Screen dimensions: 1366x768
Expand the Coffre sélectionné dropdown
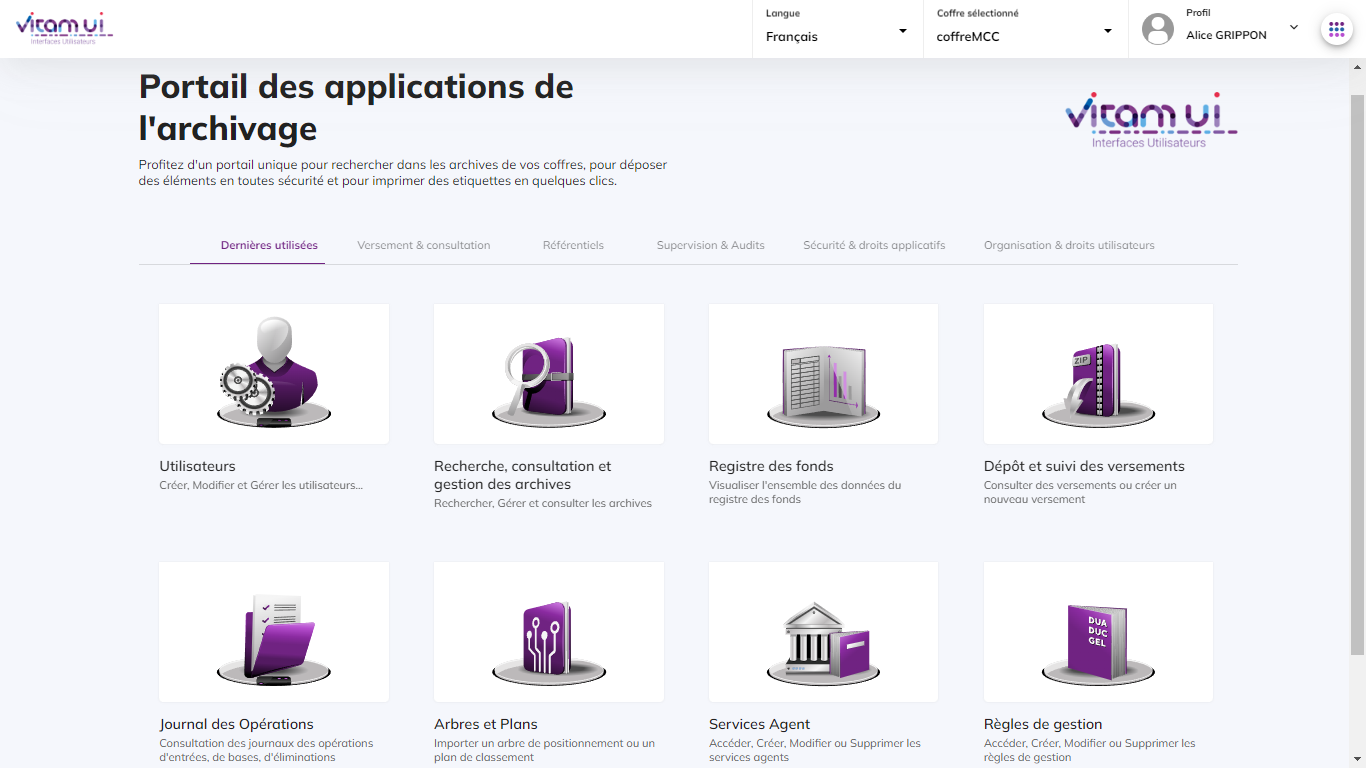click(1107, 31)
